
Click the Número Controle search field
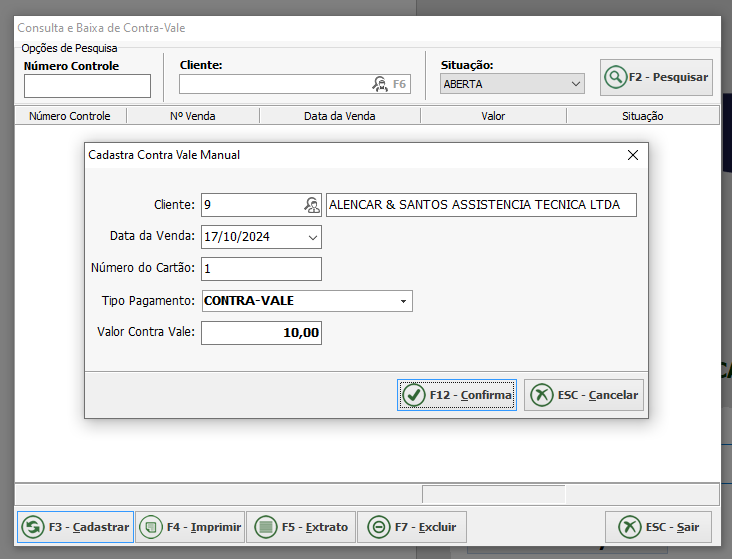point(87,86)
